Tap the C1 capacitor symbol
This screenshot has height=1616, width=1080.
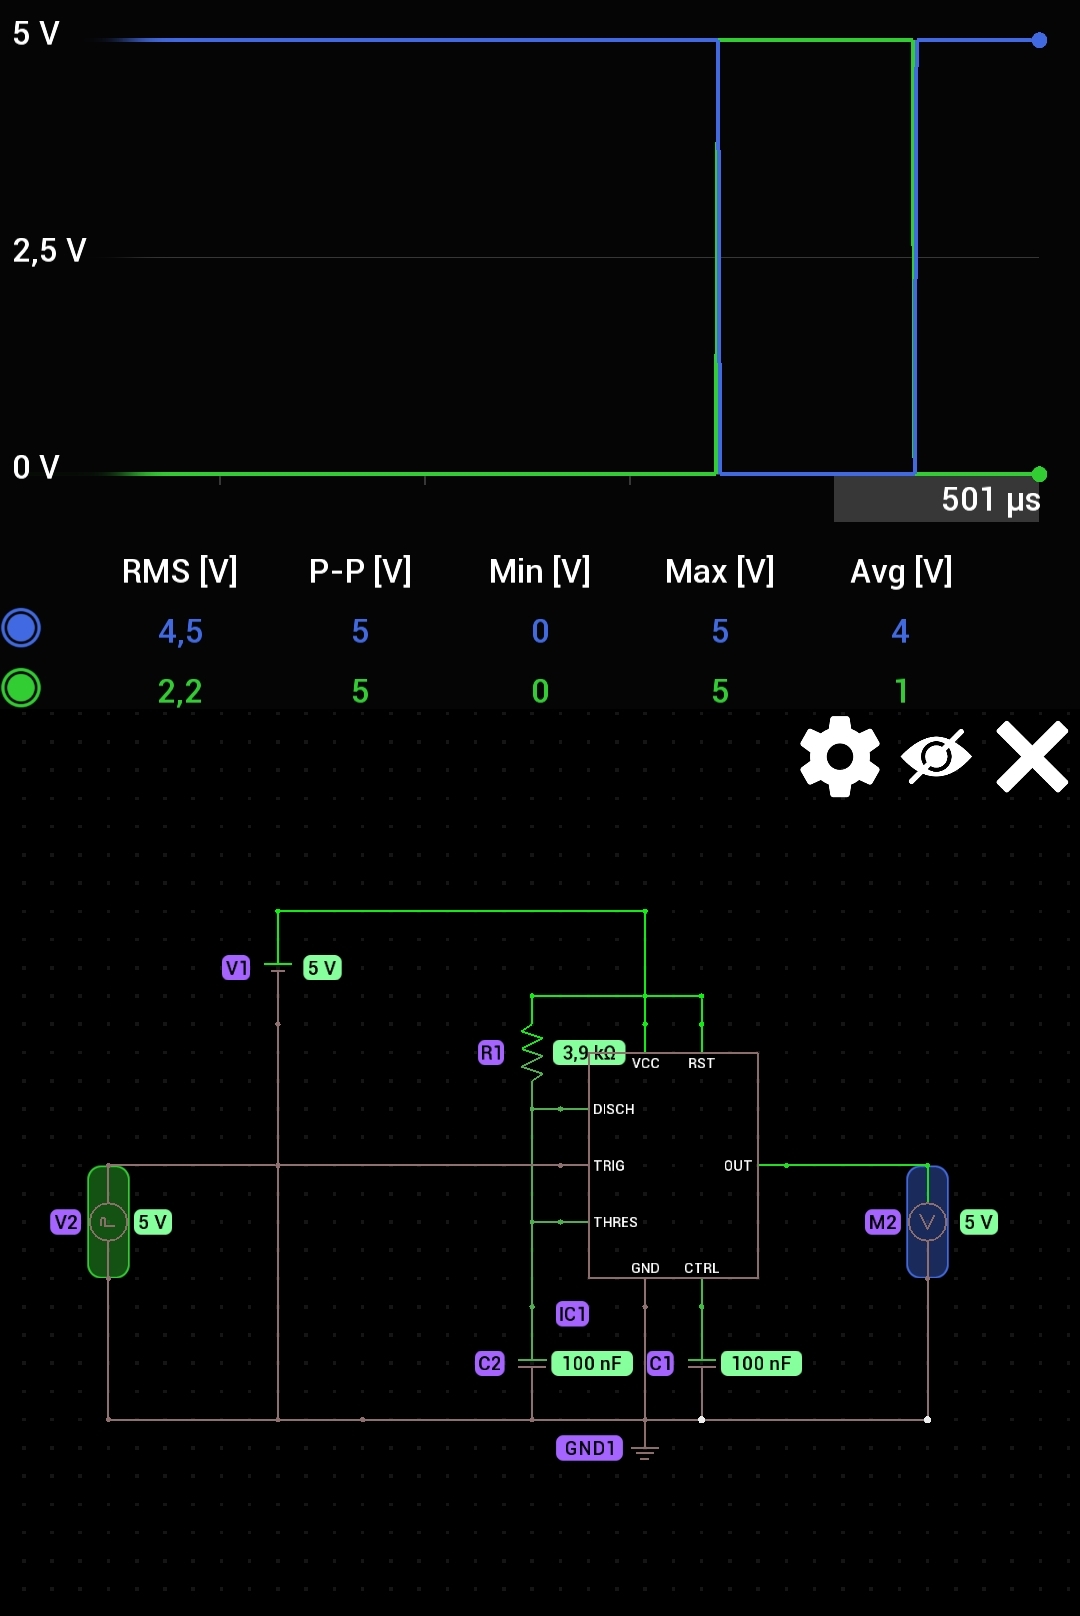701,1363
